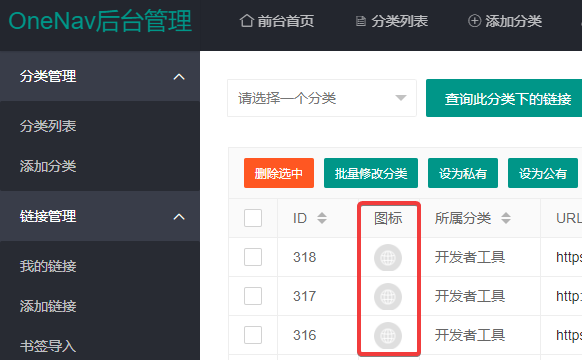Click the 图标 column header

click(388, 218)
